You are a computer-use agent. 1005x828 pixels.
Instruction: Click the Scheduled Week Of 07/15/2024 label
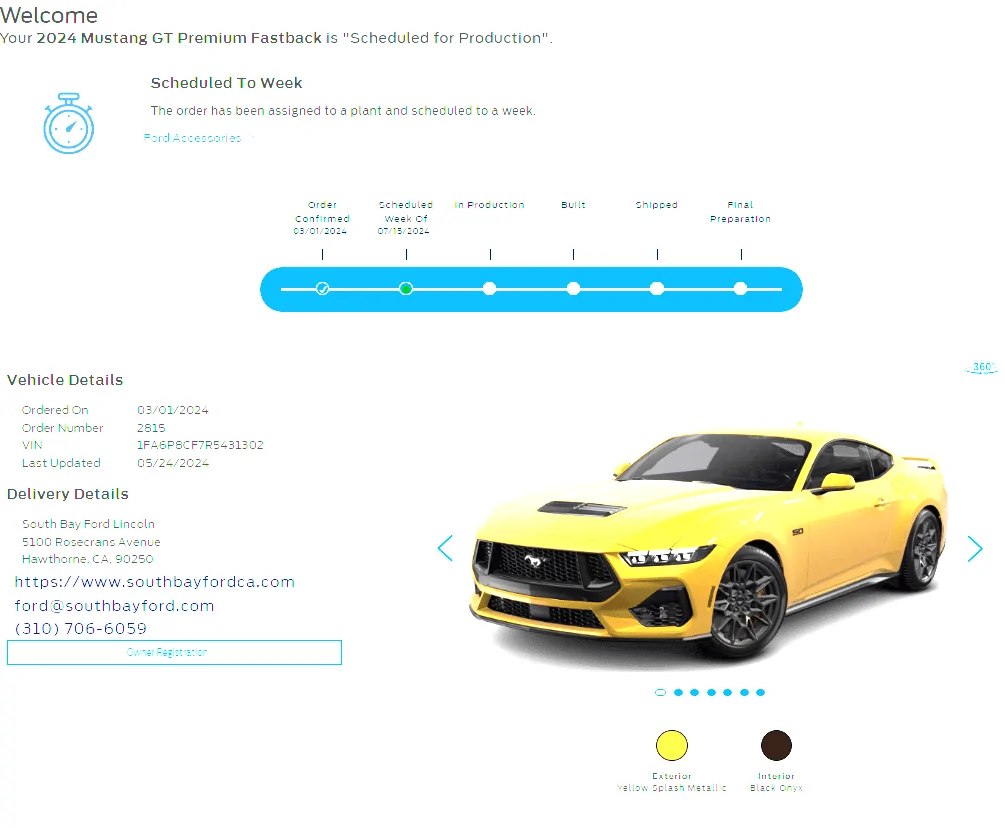click(406, 218)
